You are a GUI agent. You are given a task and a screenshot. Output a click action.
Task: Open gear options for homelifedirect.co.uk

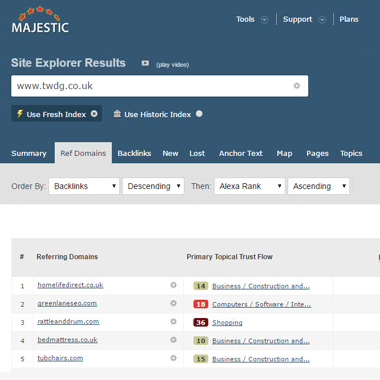pos(173,285)
